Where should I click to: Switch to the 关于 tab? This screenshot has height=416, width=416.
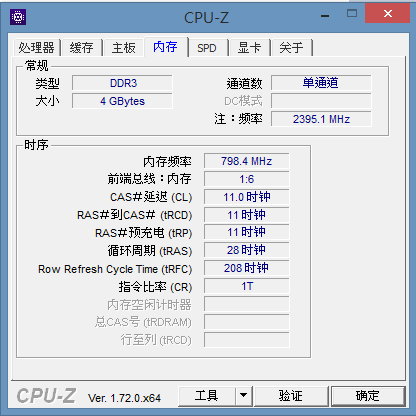(292, 48)
